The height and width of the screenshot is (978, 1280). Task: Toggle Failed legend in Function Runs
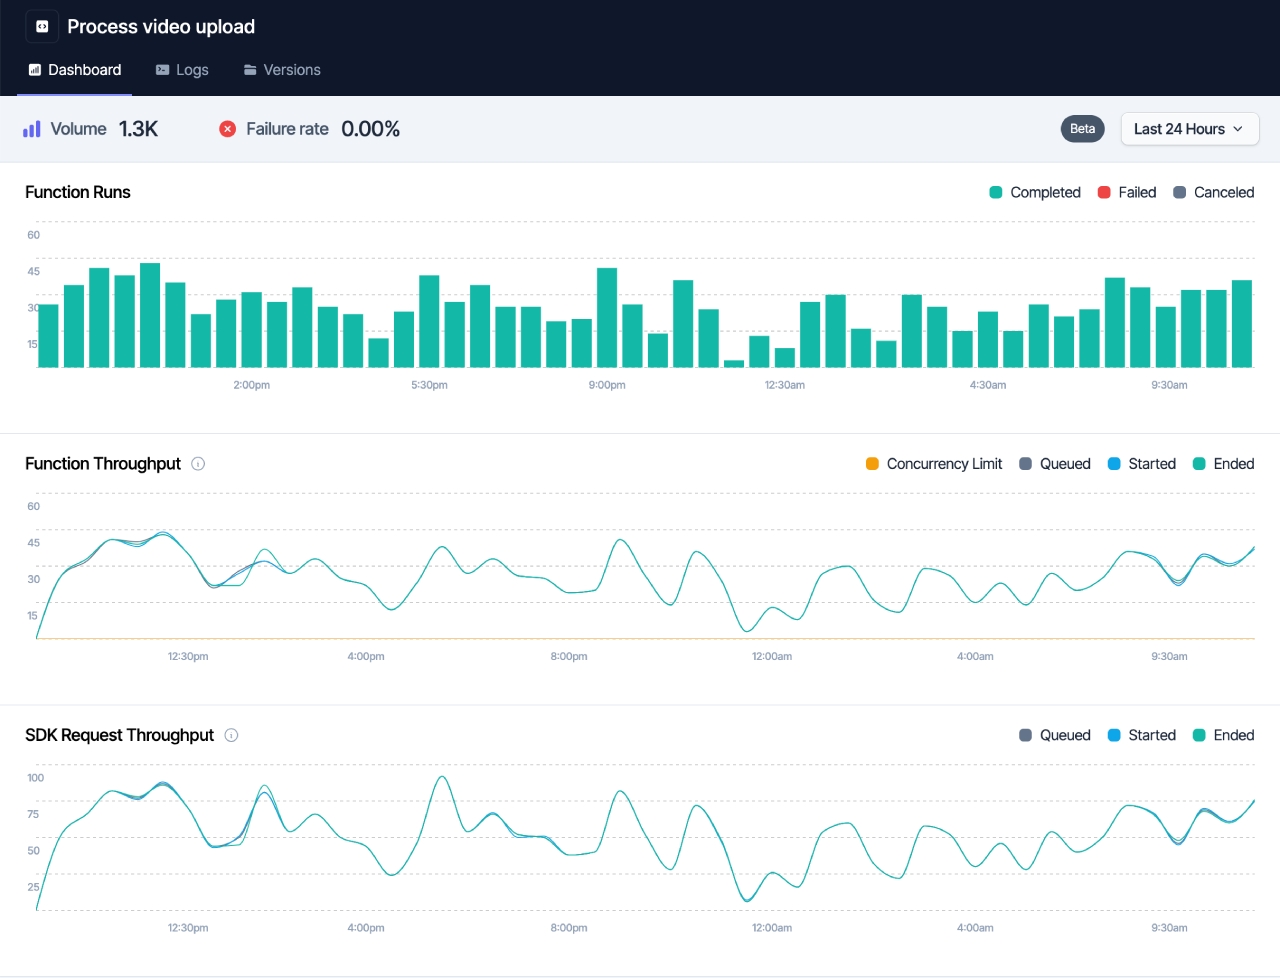(1127, 192)
